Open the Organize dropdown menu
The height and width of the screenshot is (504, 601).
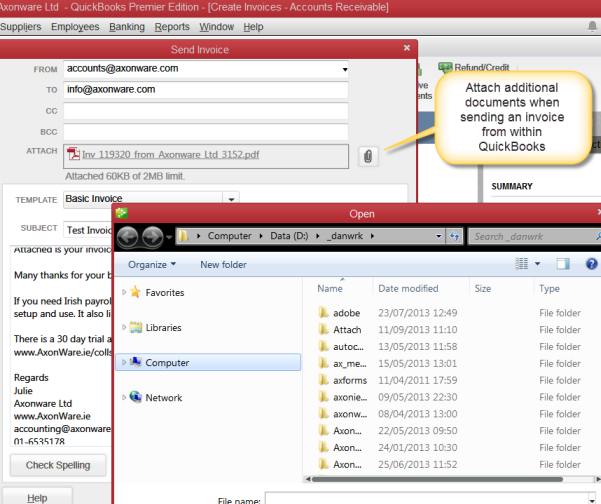[x=152, y=264]
